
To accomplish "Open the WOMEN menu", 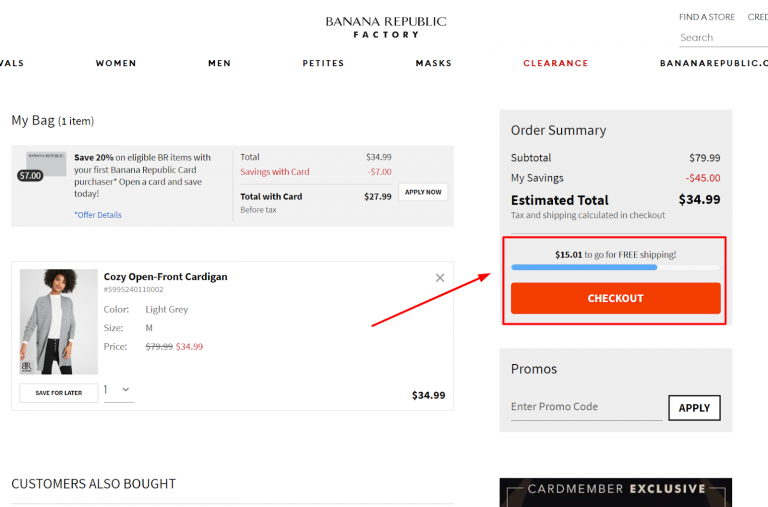I will coord(116,63).
